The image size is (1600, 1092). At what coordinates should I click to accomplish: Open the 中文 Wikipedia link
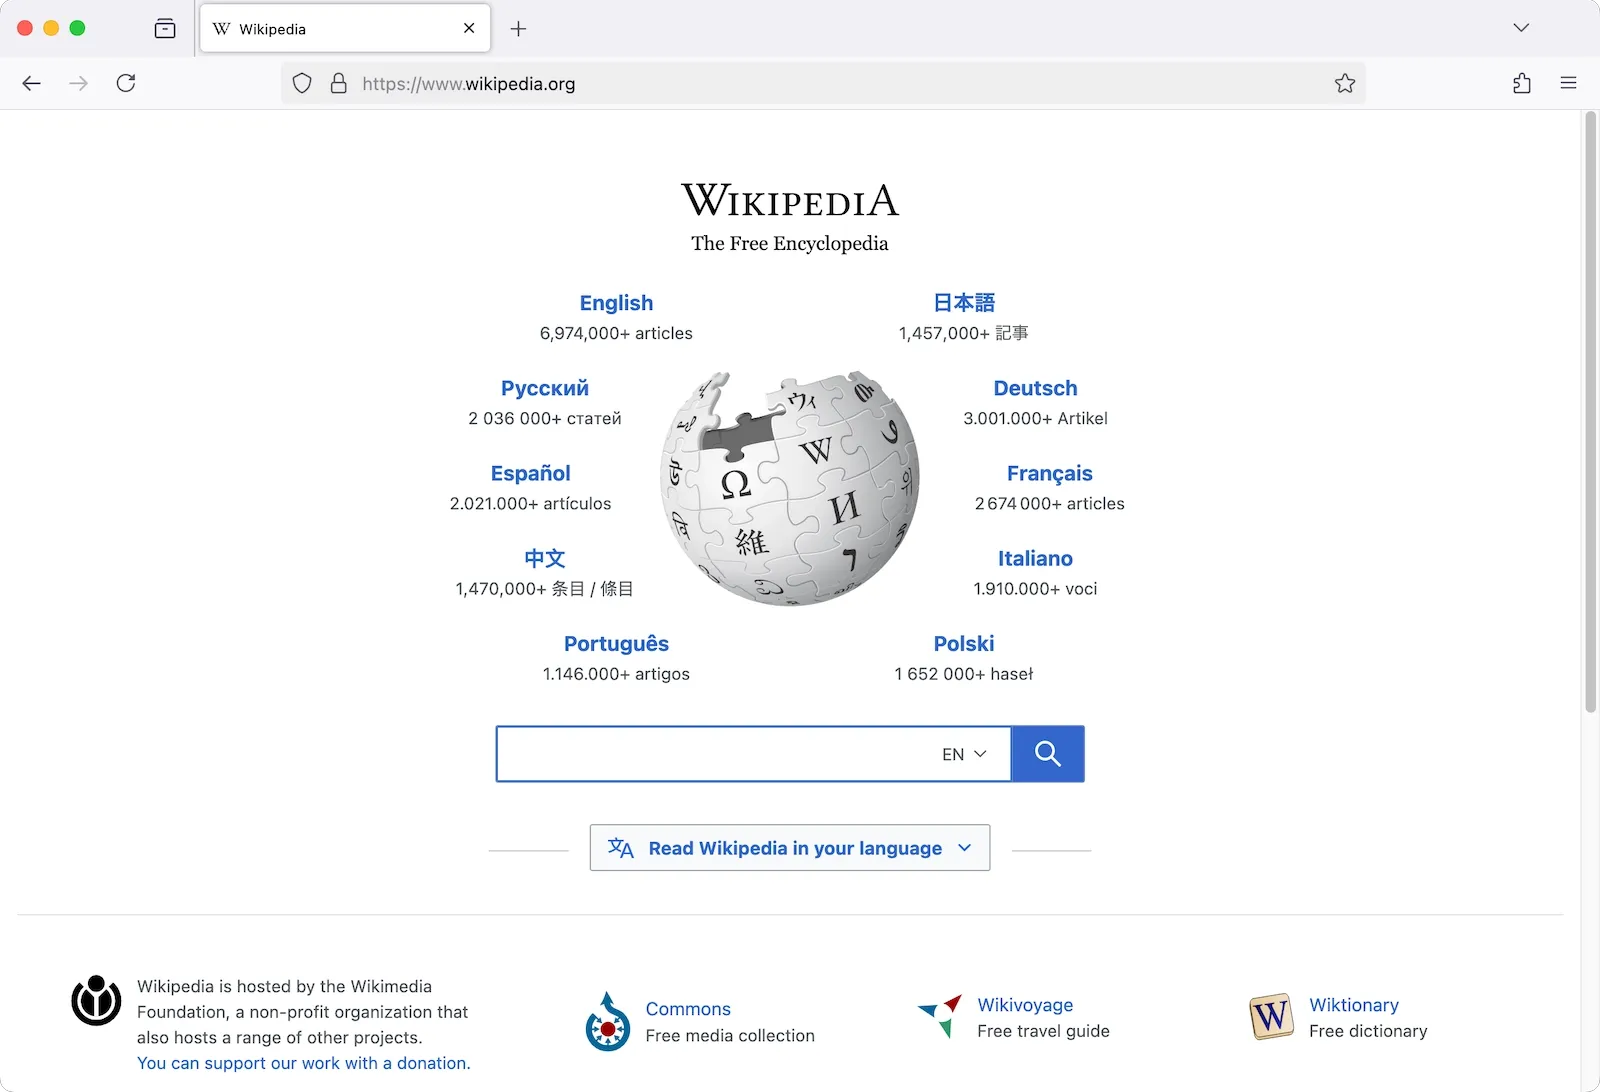[x=545, y=558]
